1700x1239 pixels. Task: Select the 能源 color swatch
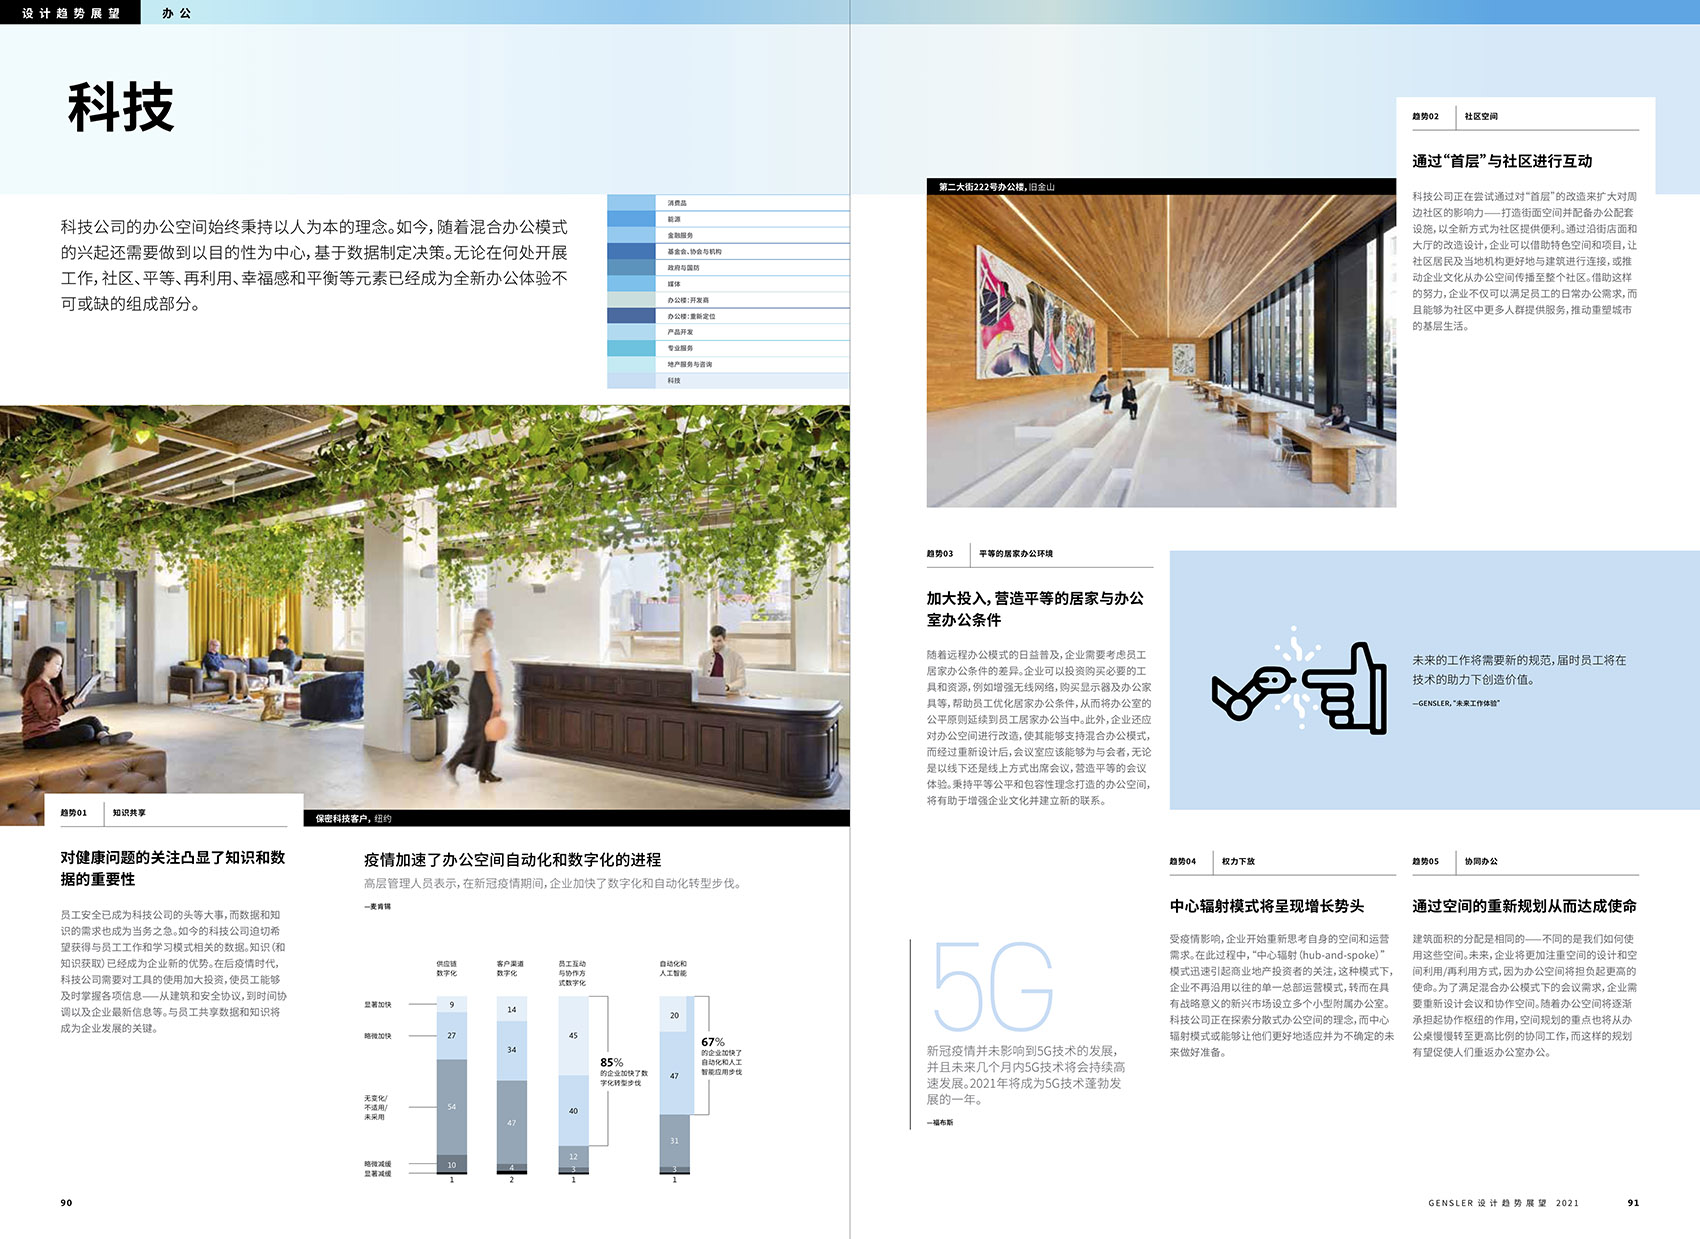point(631,219)
